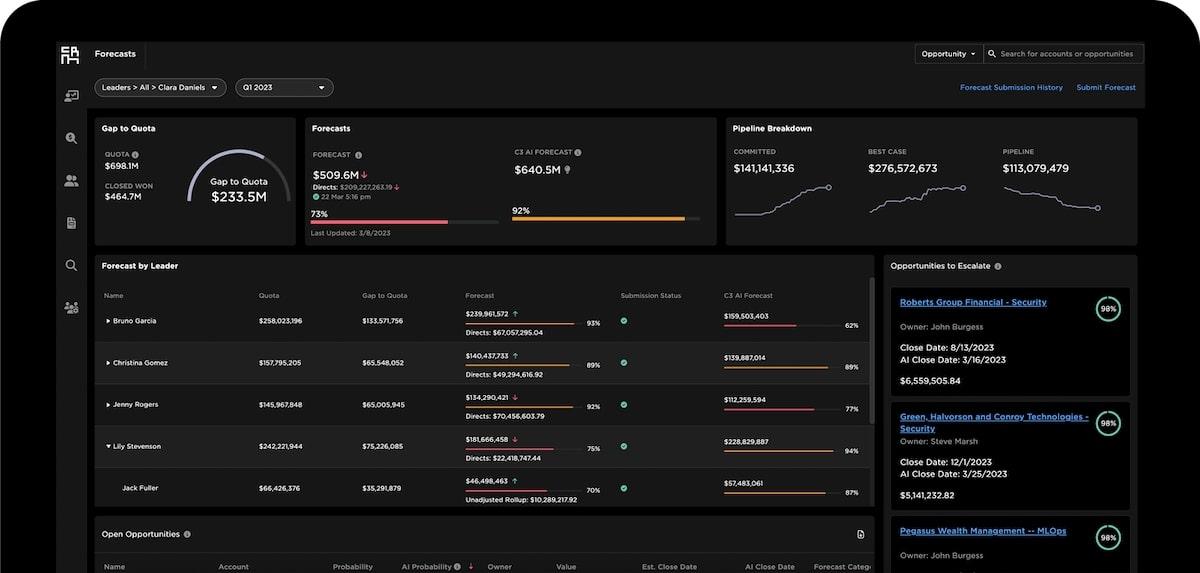Open Forecast Submission History
This screenshot has width=1200, height=573.
coord(1011,88)
